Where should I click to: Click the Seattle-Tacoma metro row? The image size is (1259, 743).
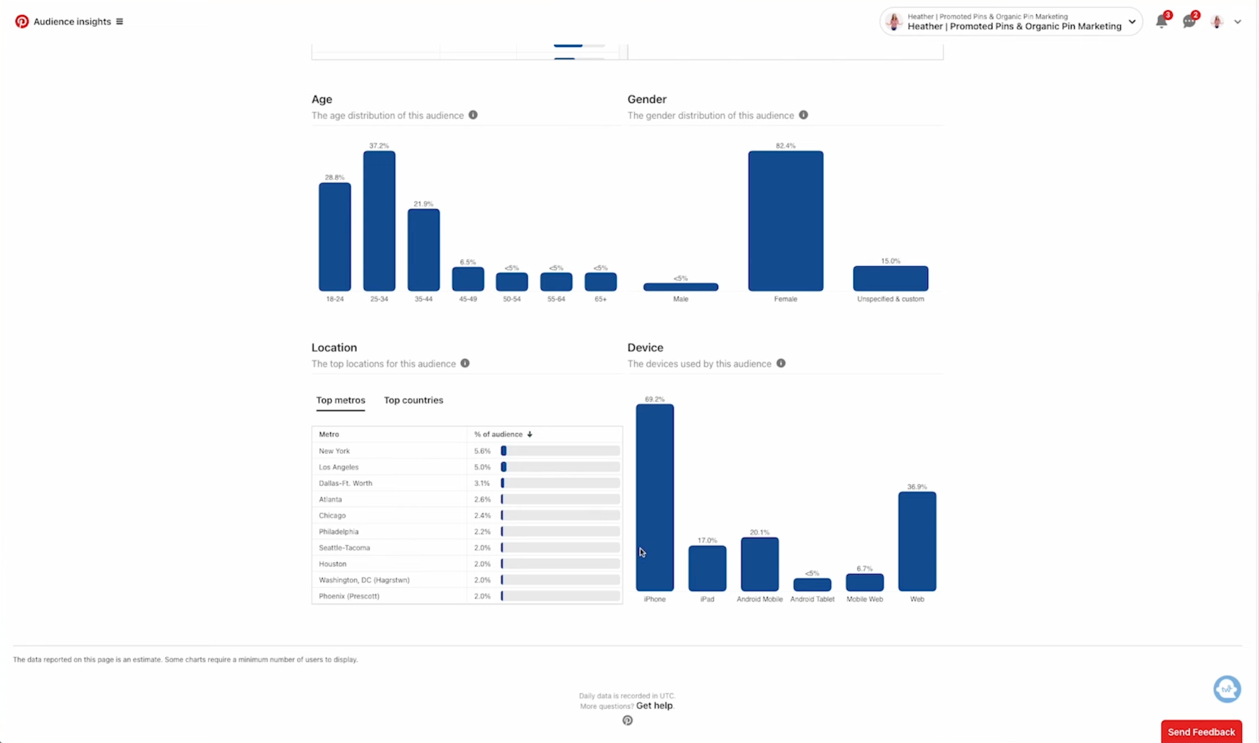467,547
